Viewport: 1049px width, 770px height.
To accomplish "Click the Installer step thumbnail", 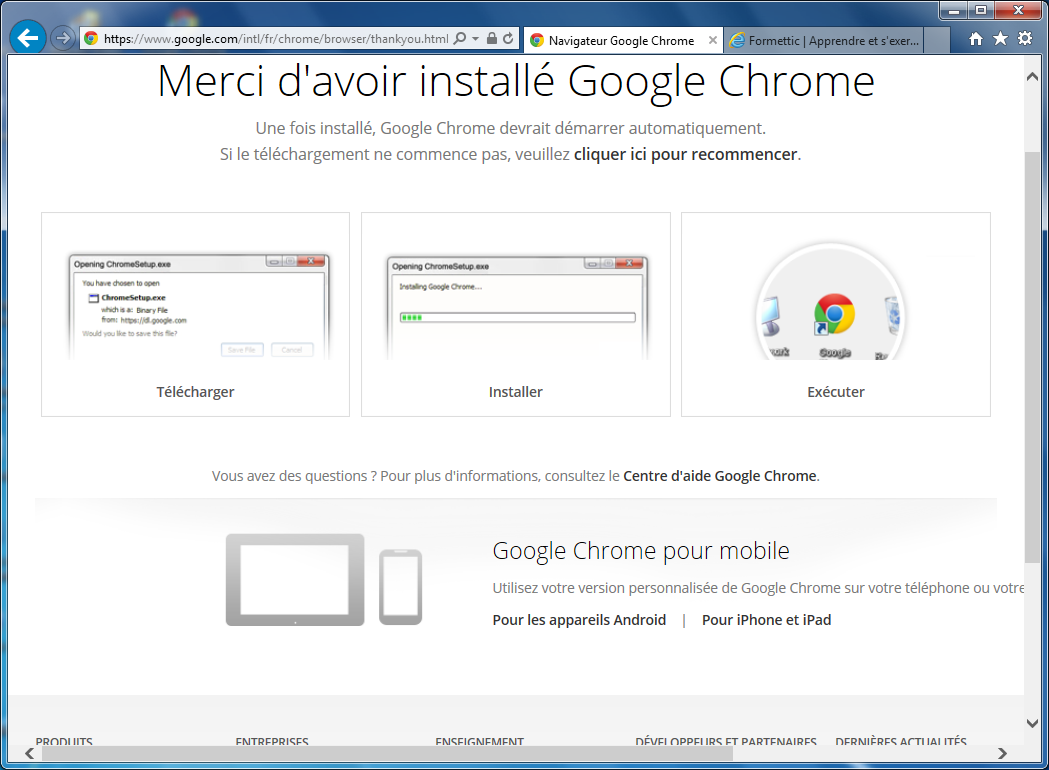I will tap(517, 306).
